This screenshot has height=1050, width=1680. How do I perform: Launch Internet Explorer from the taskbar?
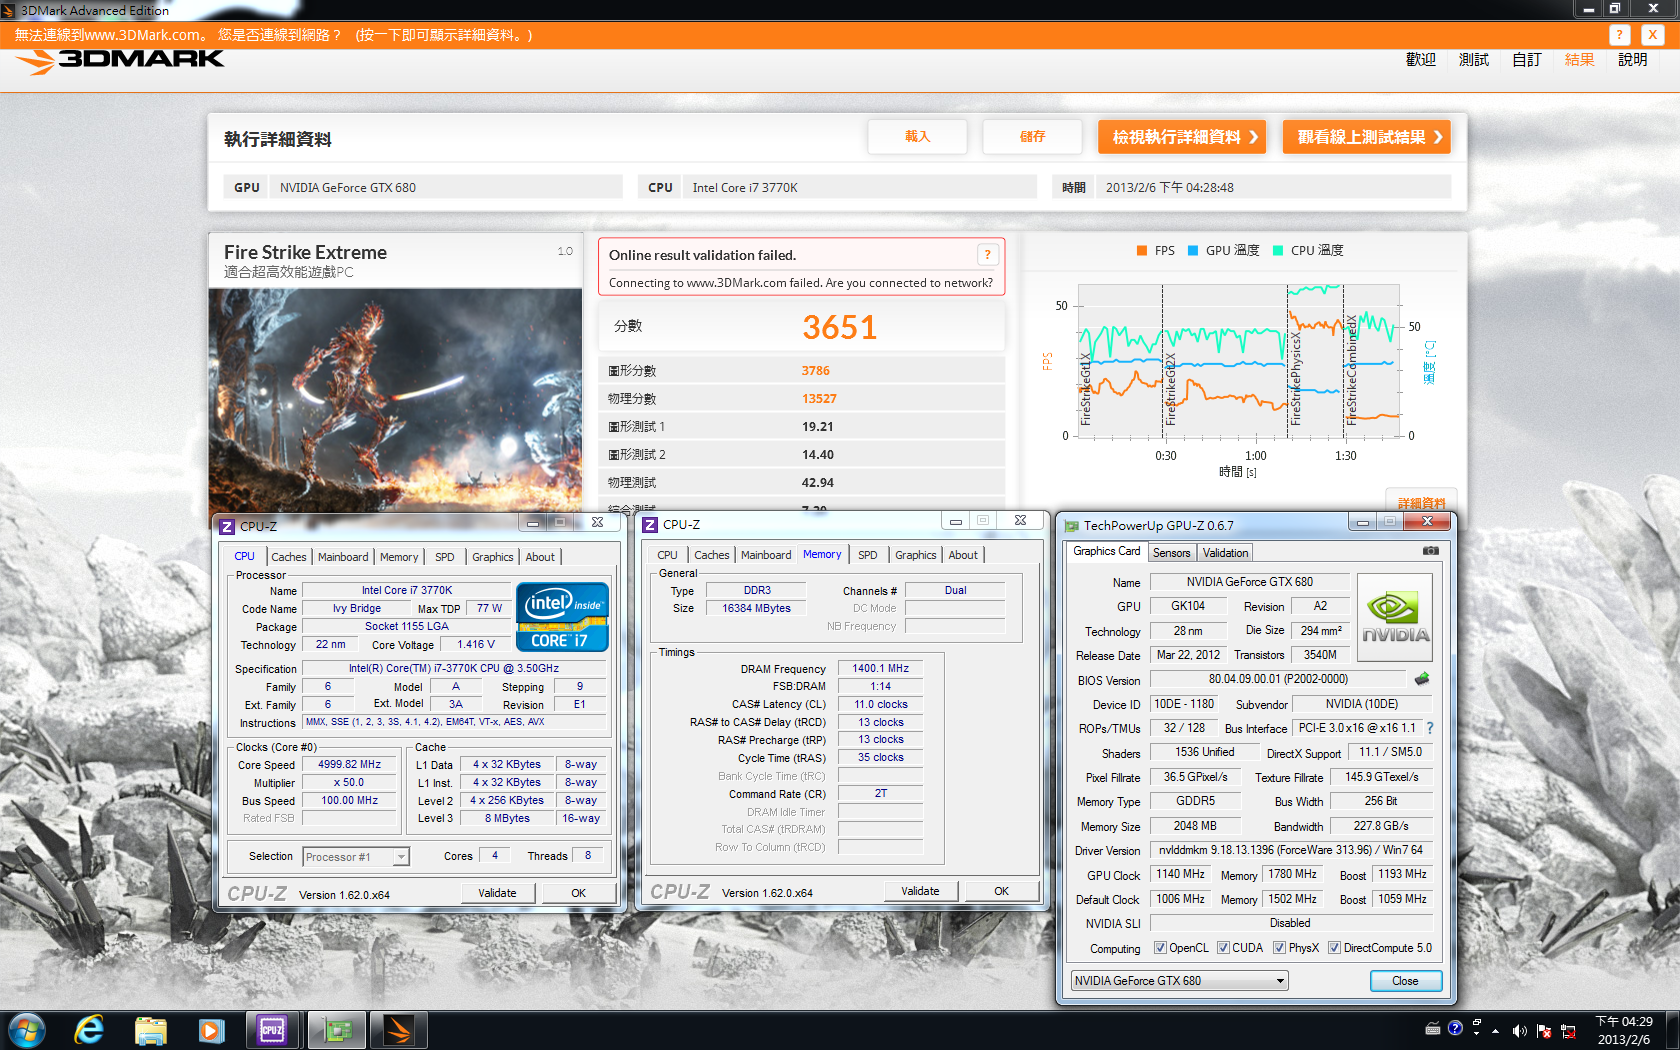pyautogui.click(x=89, y=1030)
